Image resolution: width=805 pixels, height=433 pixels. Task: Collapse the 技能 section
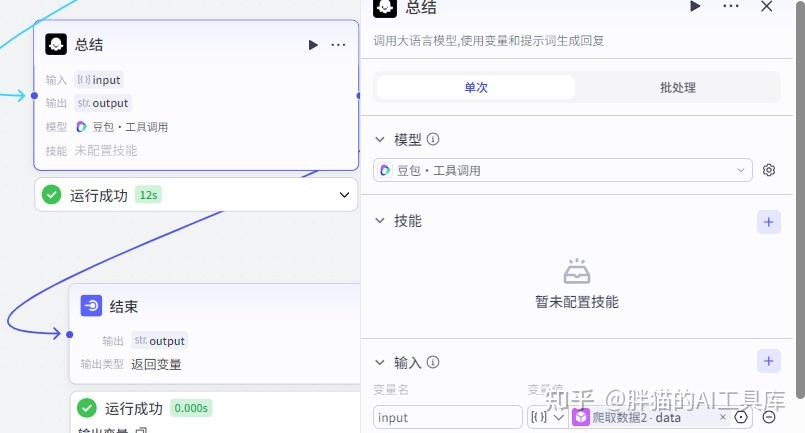click(380, 221)
